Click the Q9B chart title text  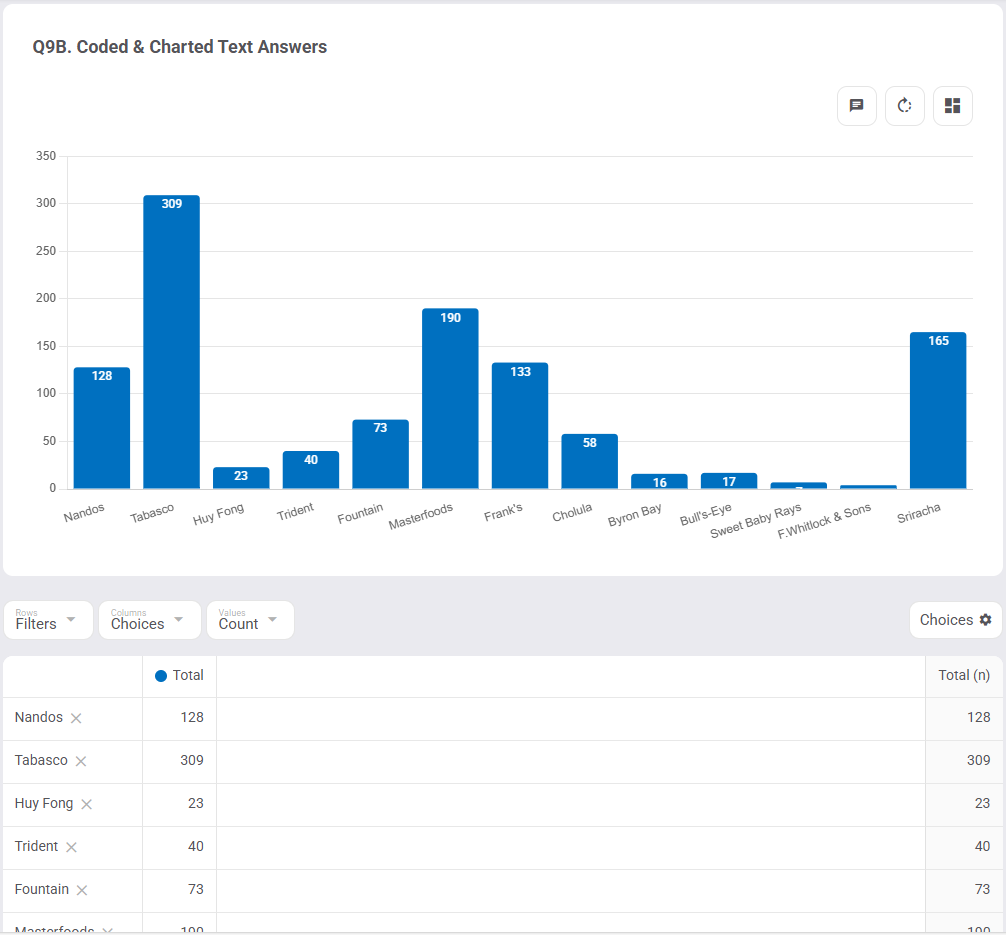[x=180, y=47]
